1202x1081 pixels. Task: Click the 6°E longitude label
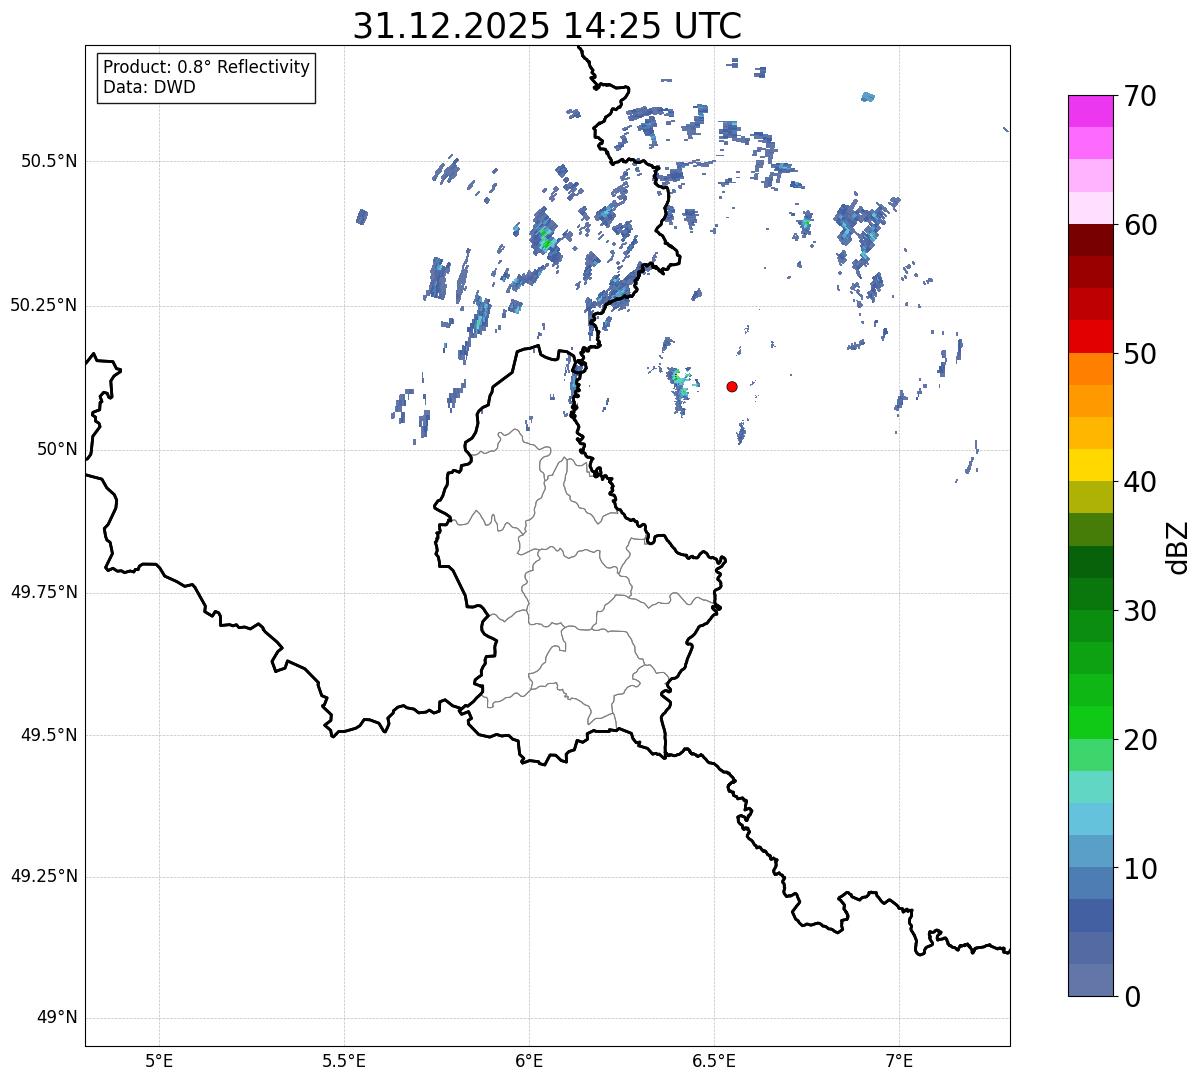point(529,1060)
